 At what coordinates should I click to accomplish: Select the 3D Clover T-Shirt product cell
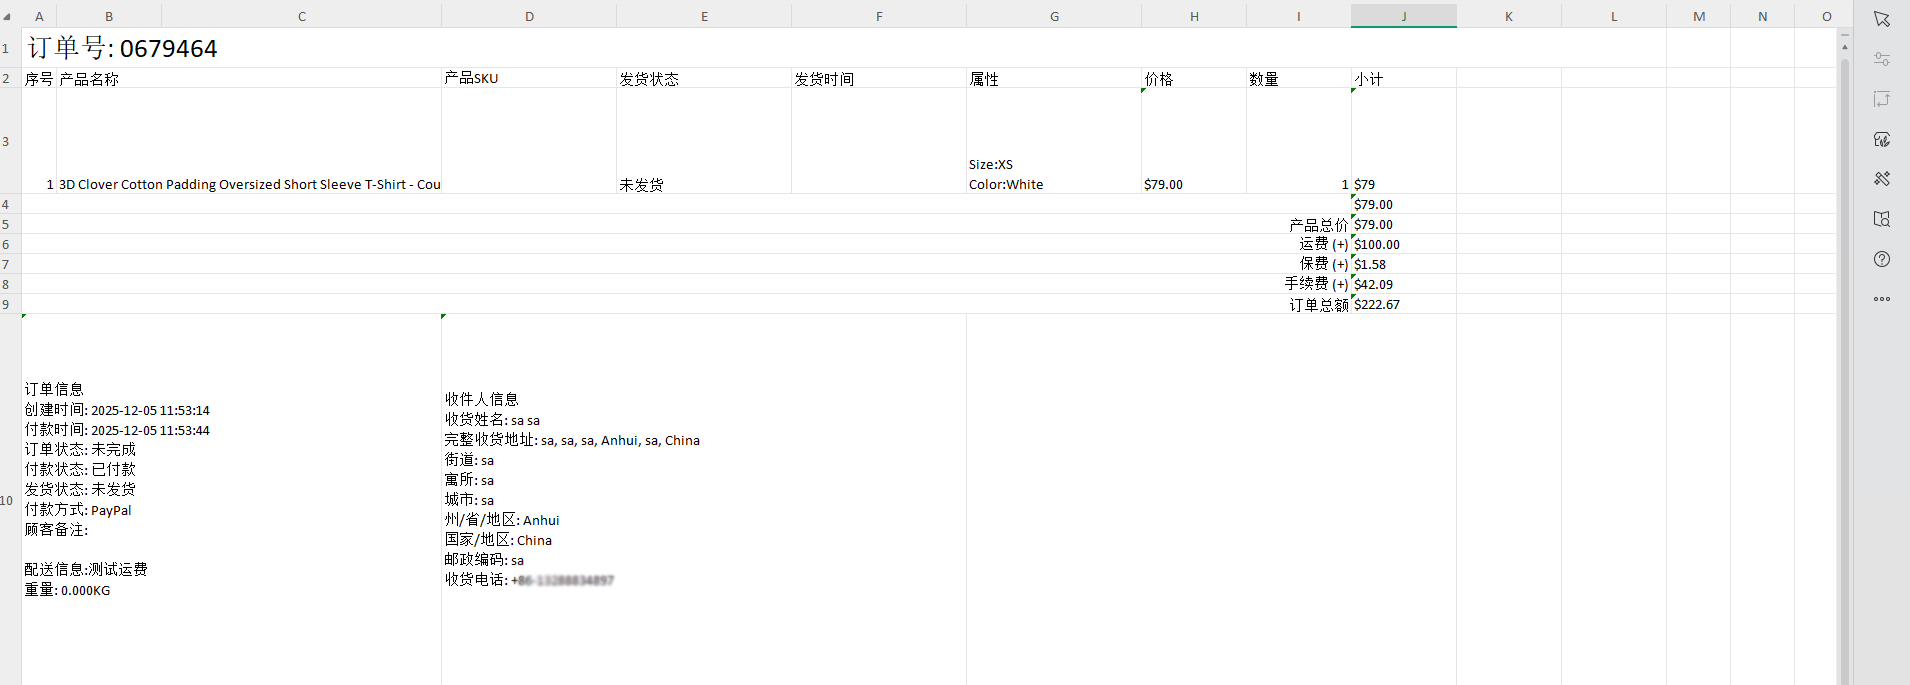[249, 184]
